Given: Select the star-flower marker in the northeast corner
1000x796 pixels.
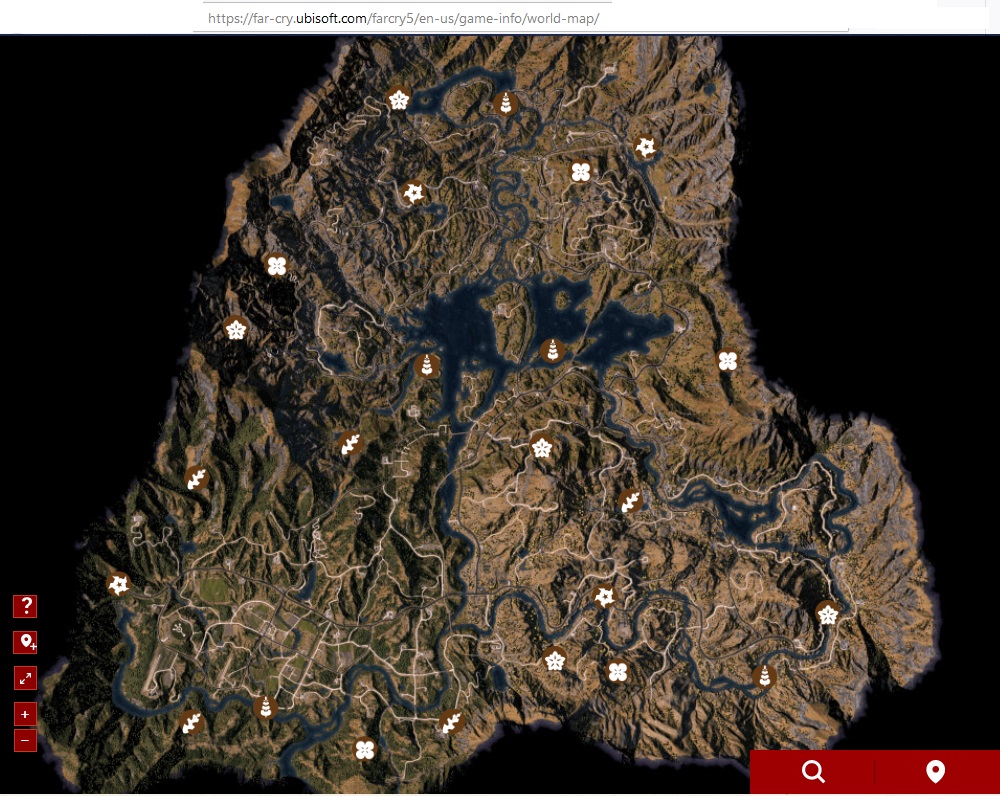Looking at the screenshot, I should [645, 147].
